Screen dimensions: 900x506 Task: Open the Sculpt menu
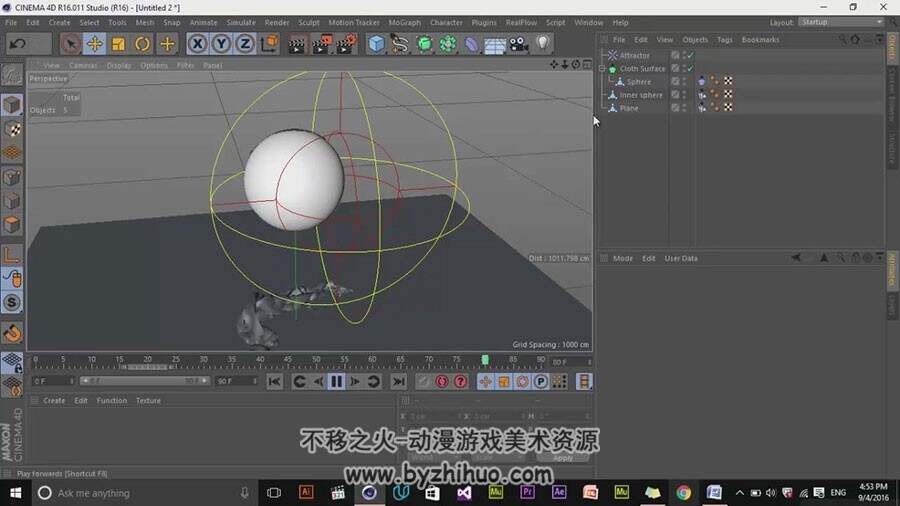tap(309, 22)
